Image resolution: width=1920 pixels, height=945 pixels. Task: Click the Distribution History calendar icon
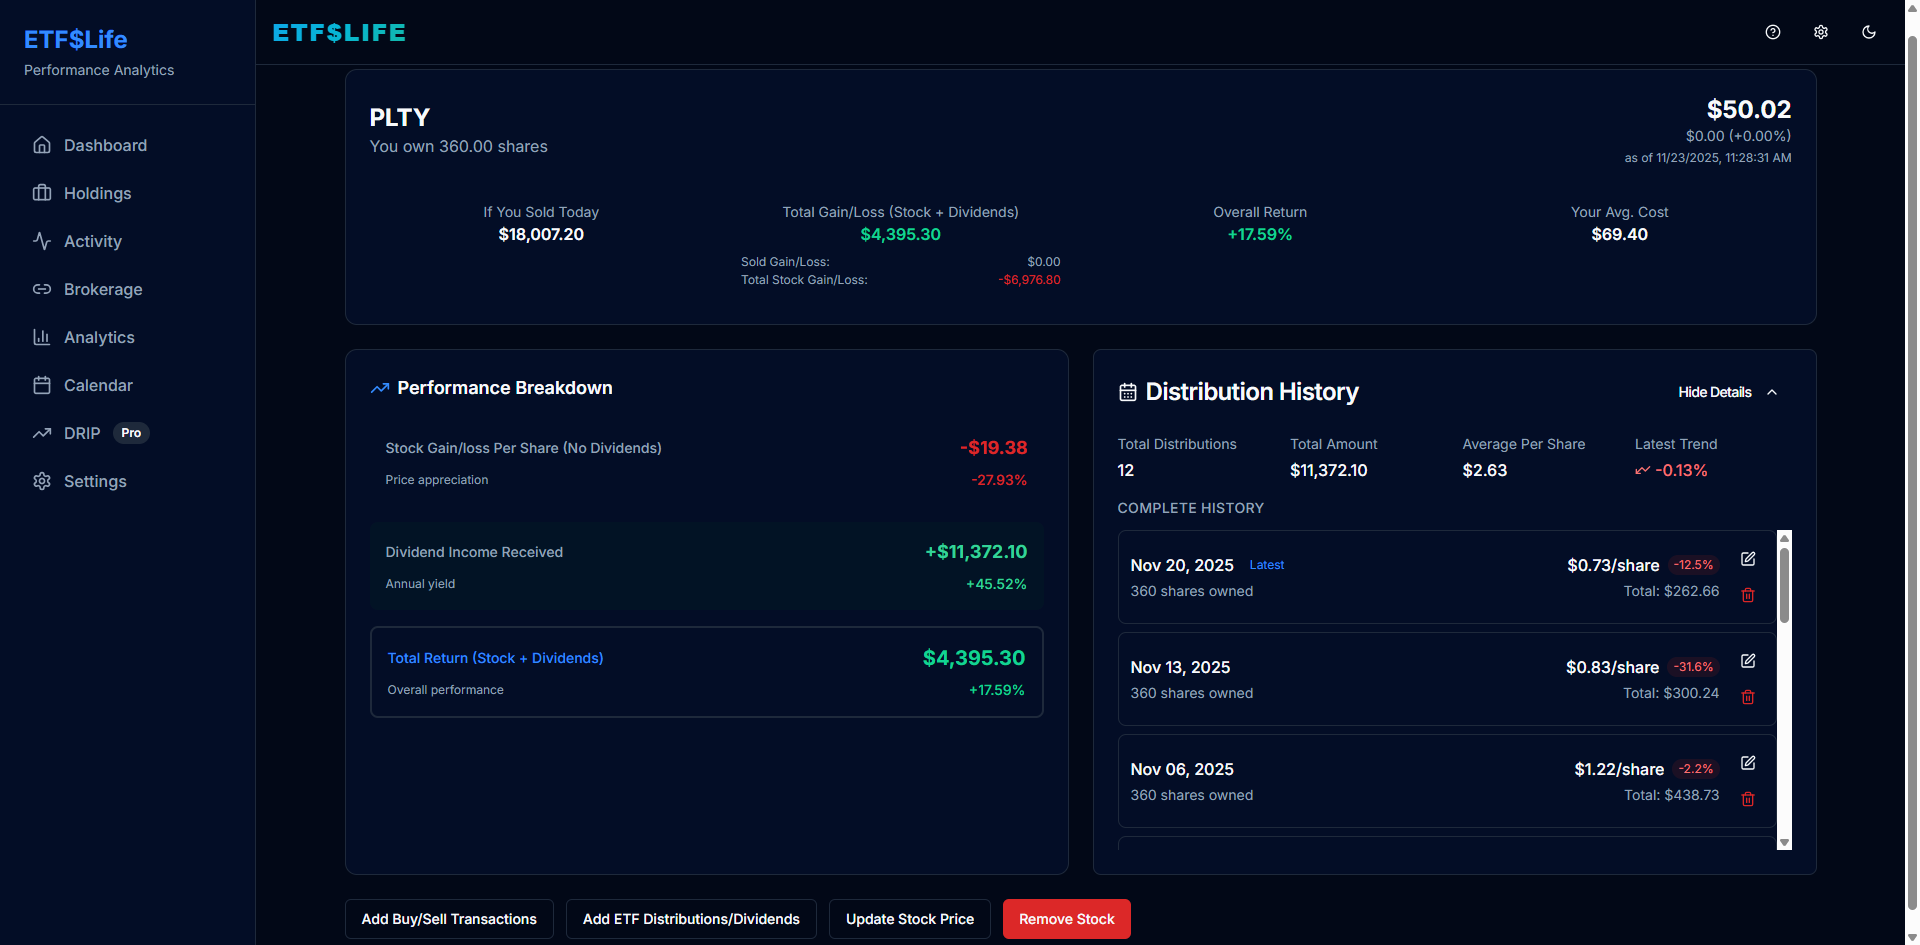[x=1128, y=392]
